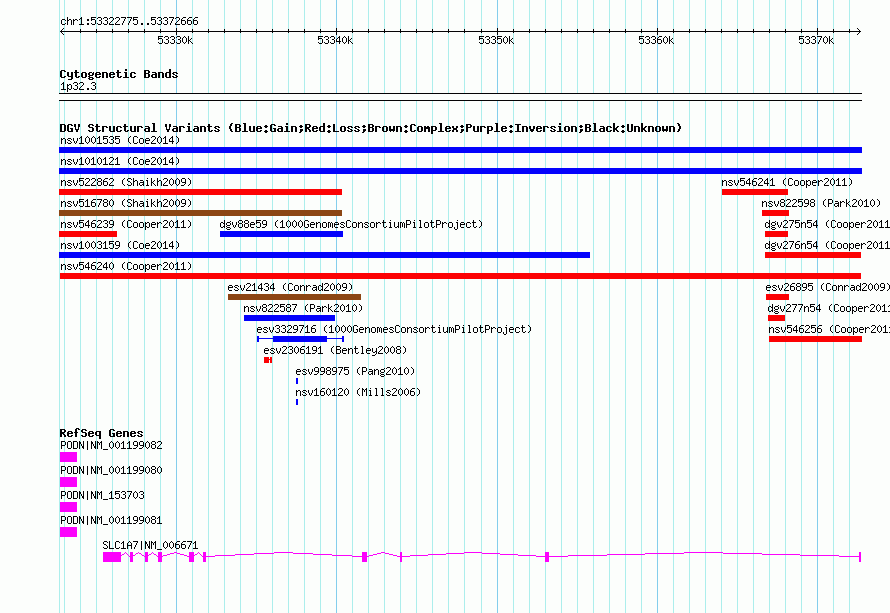The width and height of the screenshot is (890, 613).
Task: Open the esv26895 (Conrad2009) red bar
Action: 777,297
